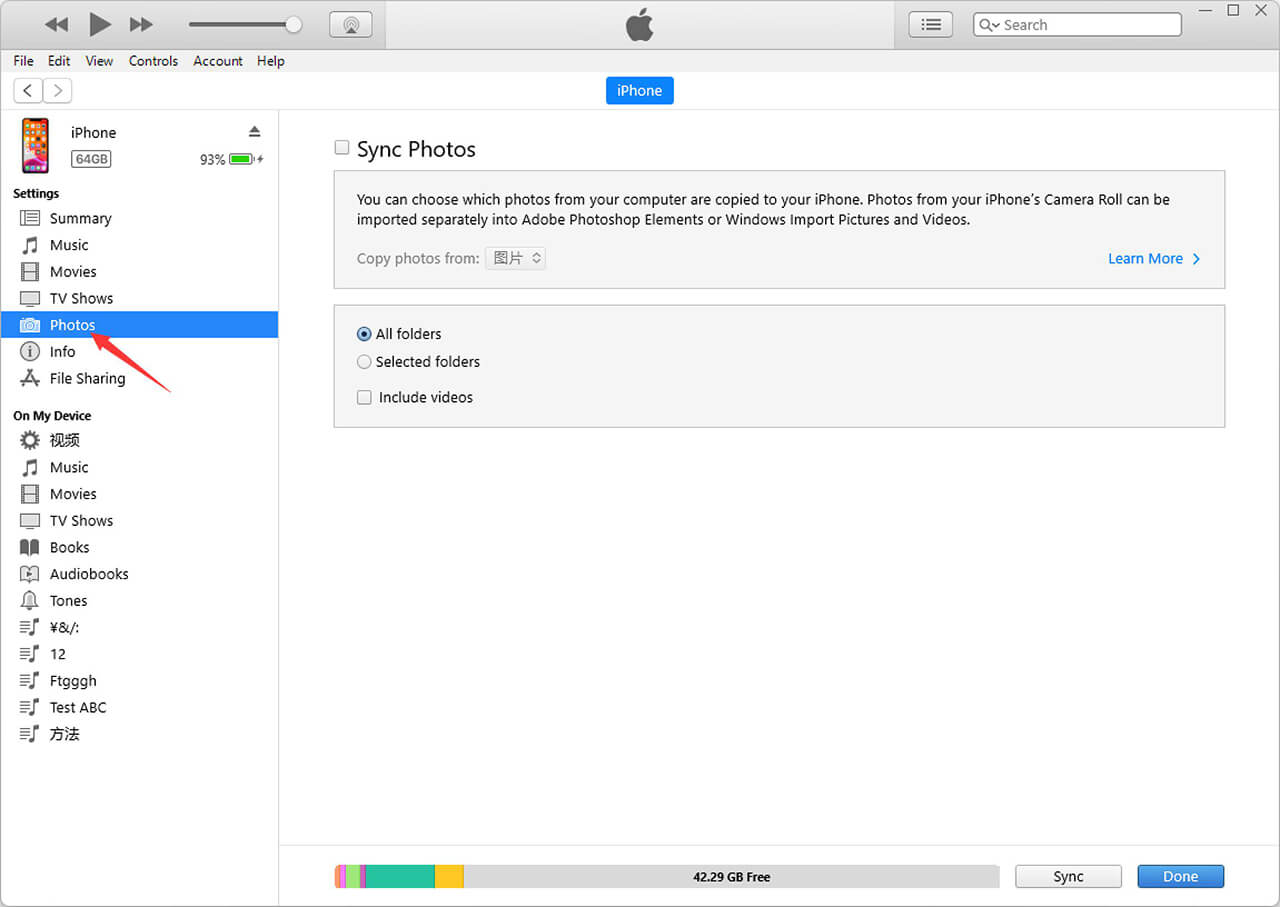Check the Include videos checkbox
This screenshot has height=907, width=1280.
[364, 397]
